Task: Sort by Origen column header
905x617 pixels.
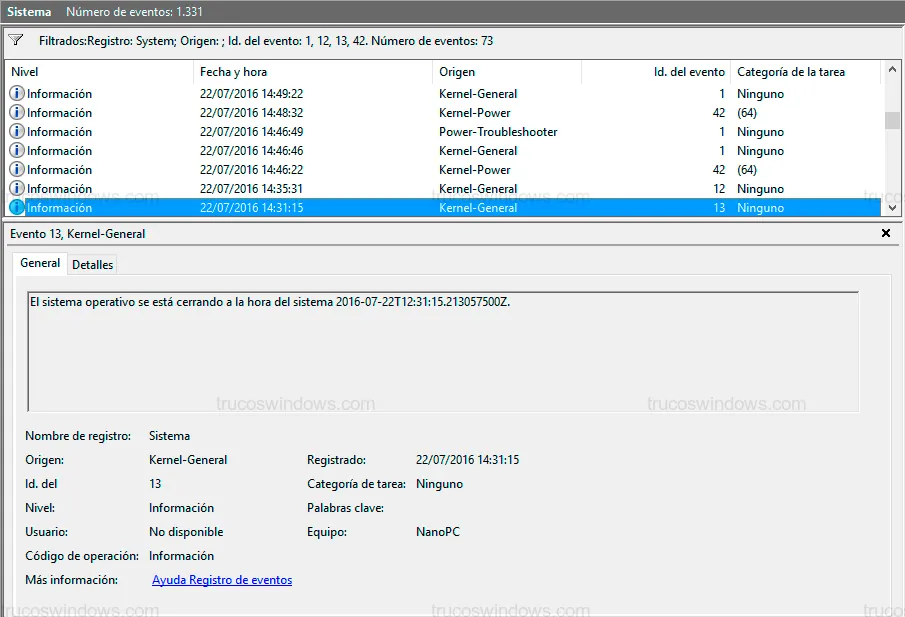Action: point(507,72)
